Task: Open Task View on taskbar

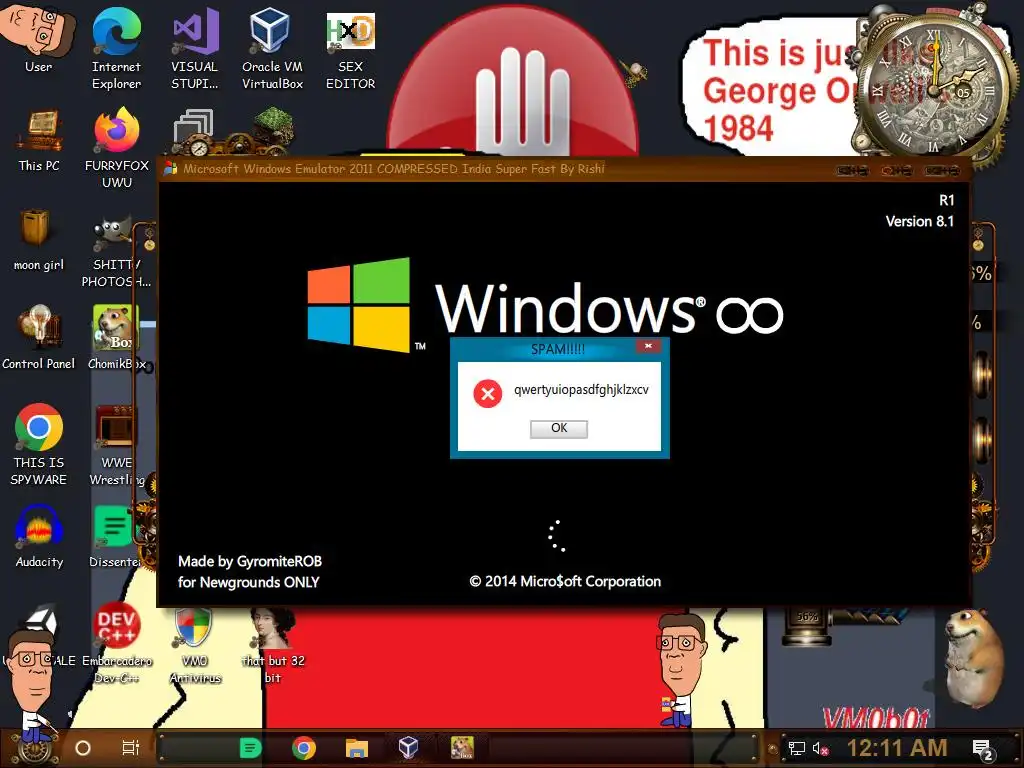Action: 131,748
